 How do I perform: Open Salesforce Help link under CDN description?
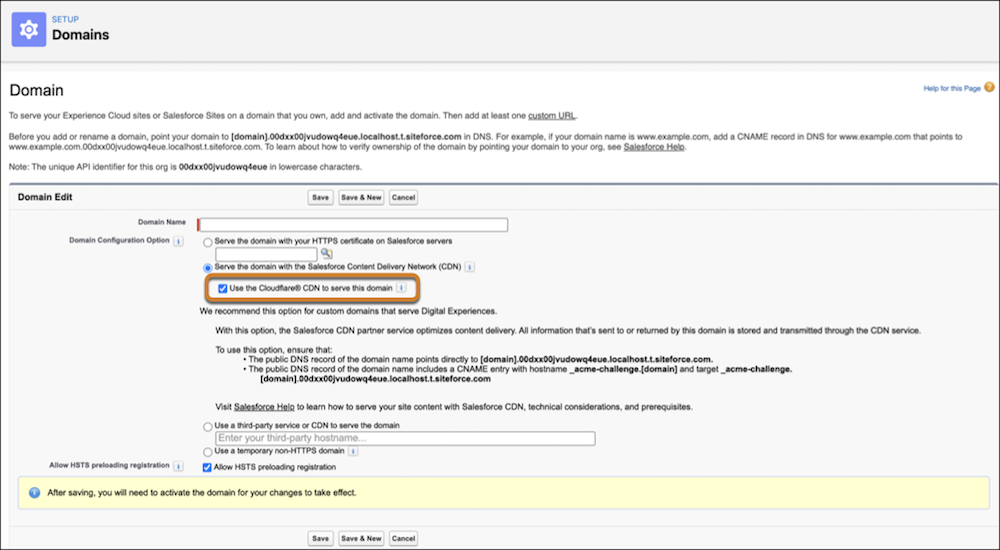[x=264, y=406]
